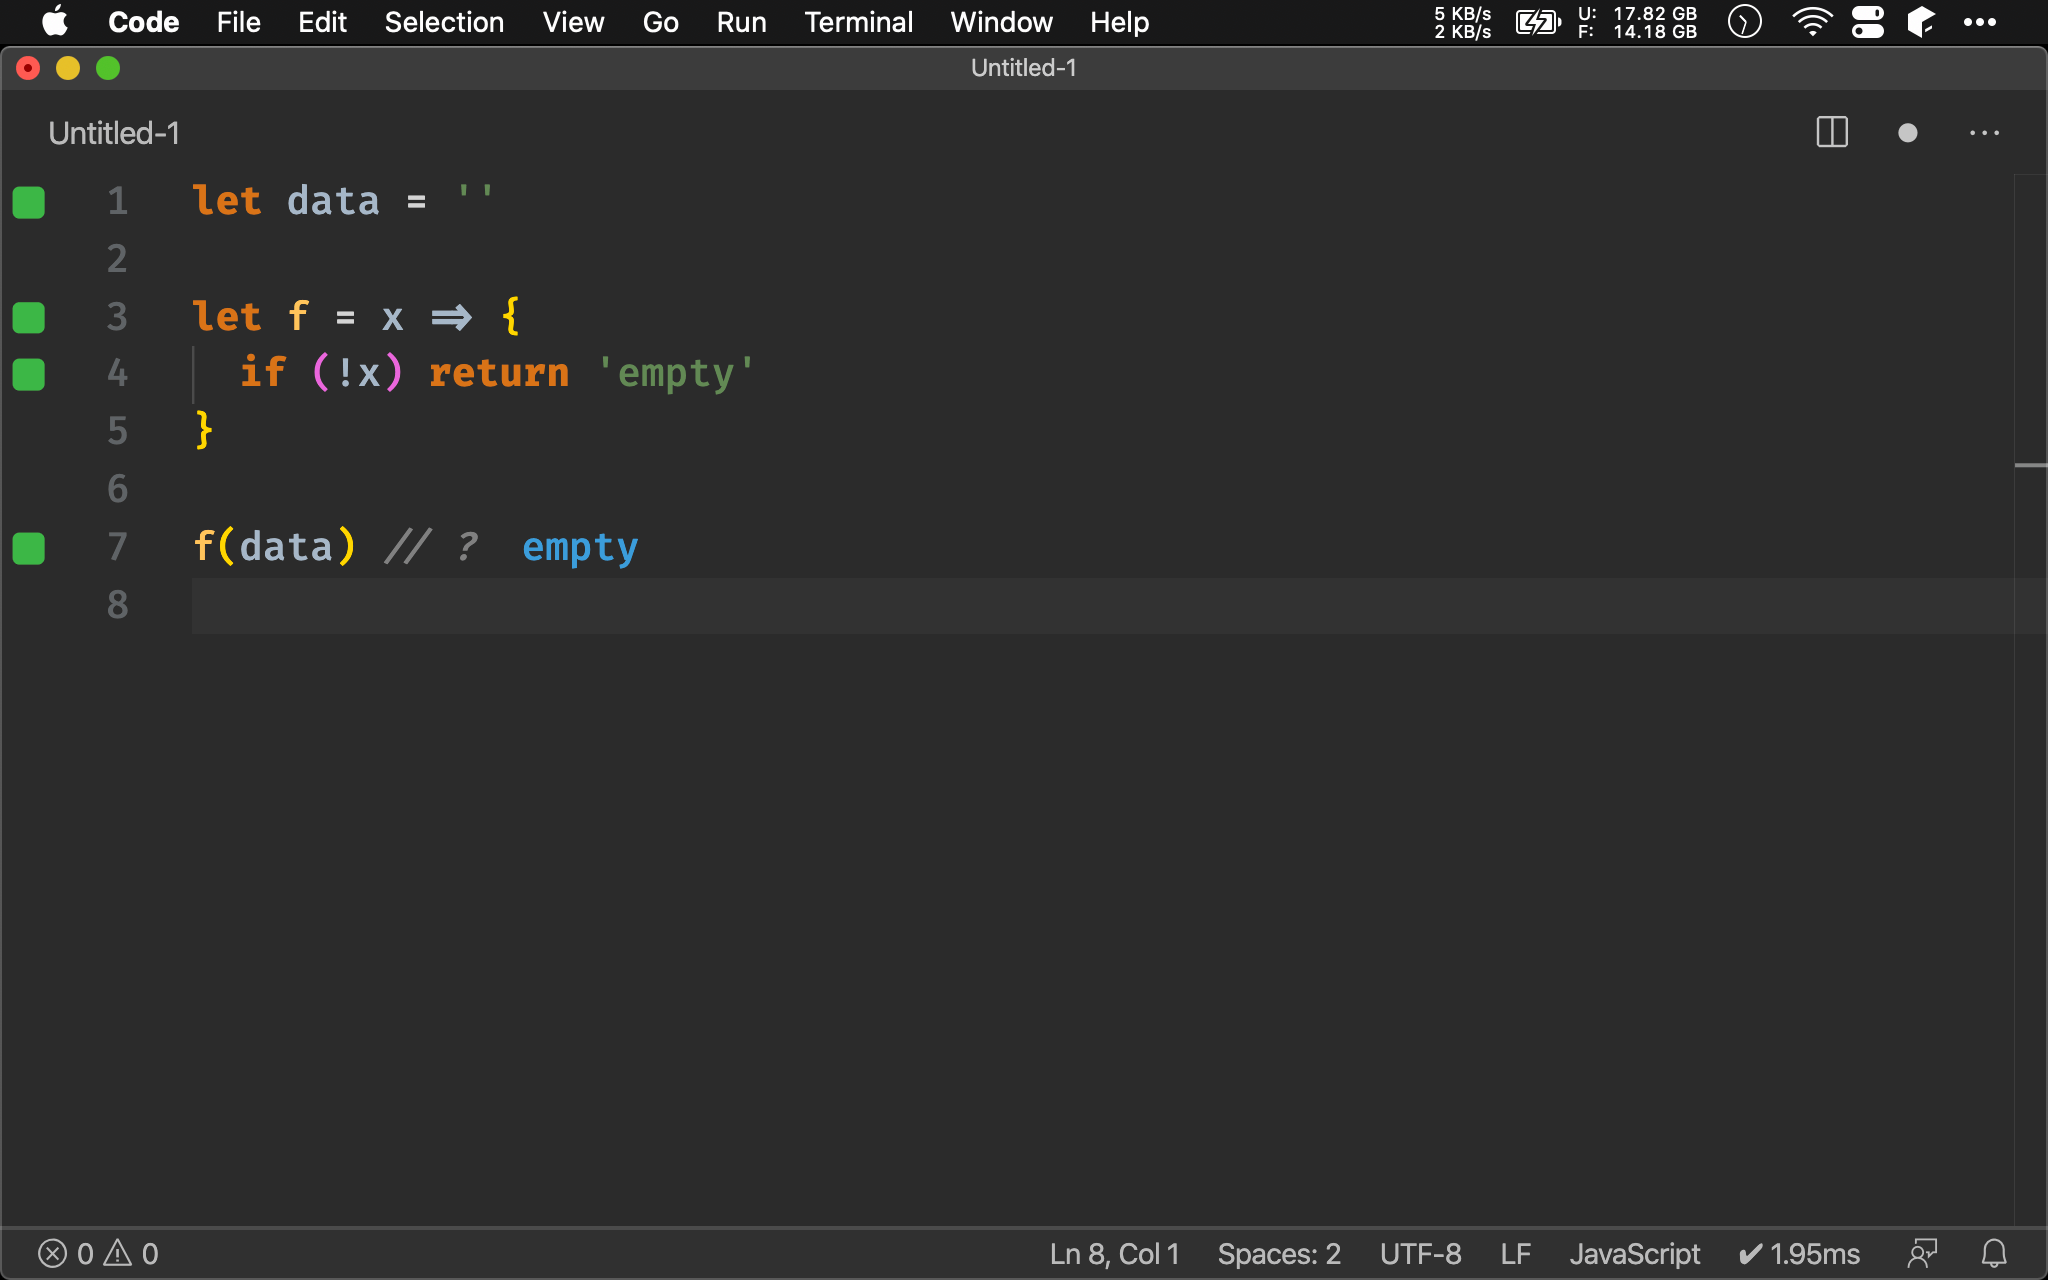Open the Code application menu

[143, 22]
